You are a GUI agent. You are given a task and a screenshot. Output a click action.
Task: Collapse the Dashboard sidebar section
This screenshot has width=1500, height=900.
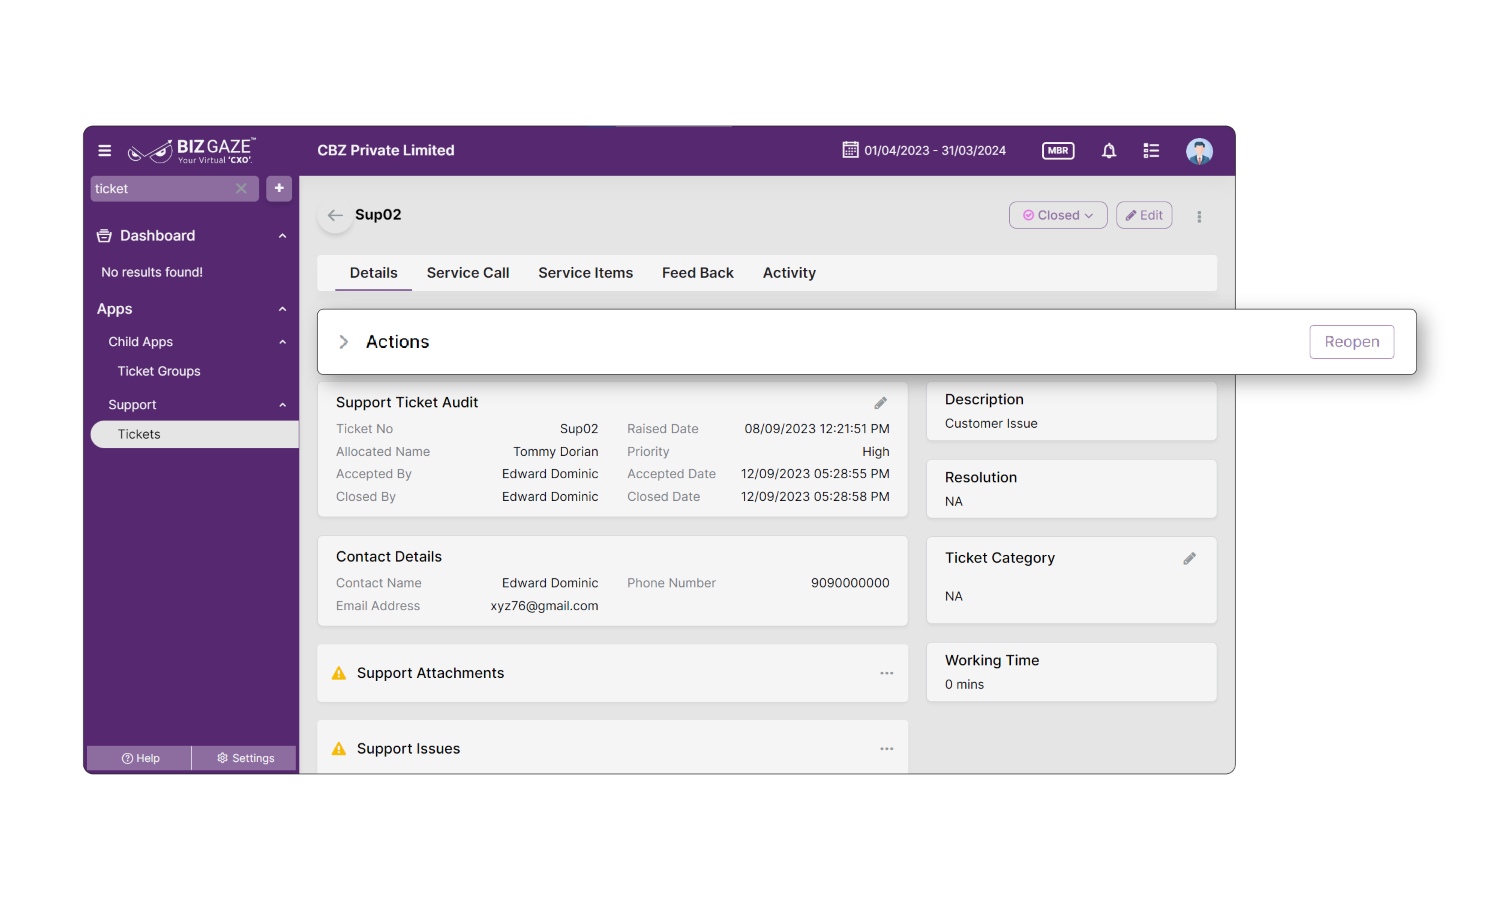(282, 236)
